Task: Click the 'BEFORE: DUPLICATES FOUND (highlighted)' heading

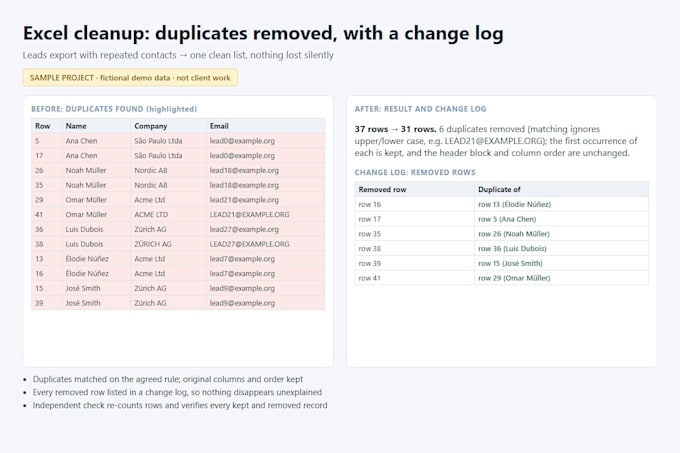Action: pos(114,109)
